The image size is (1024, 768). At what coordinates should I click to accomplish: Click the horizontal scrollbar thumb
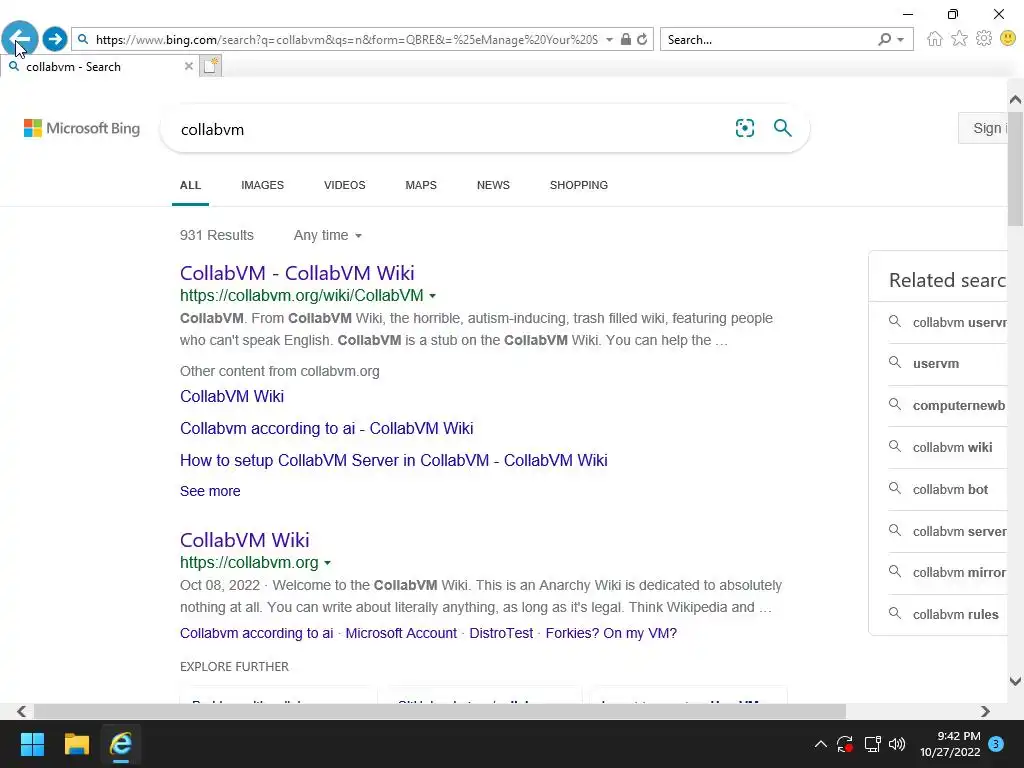(x=440, y=711)
